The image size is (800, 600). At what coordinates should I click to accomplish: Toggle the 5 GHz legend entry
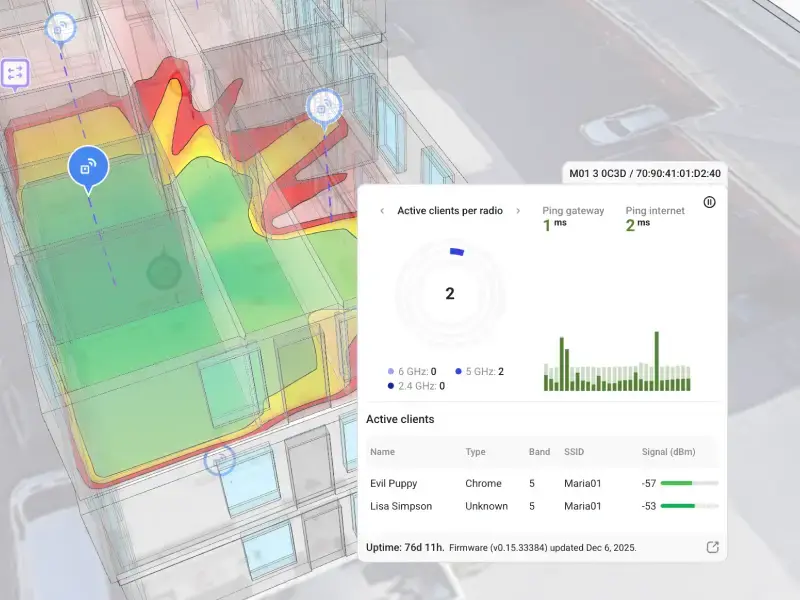(x=479, y=371)
